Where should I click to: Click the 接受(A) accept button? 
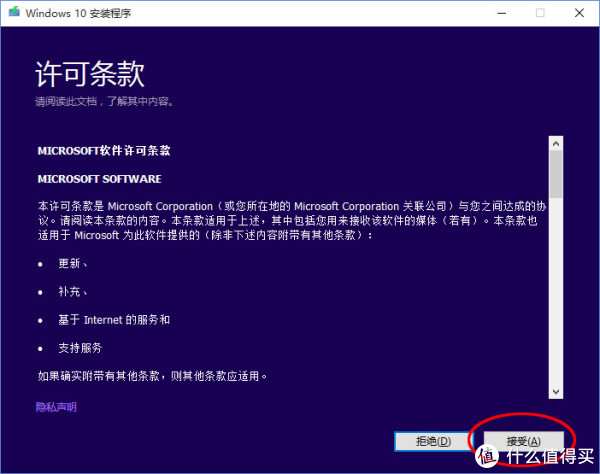(x=523, y=441)
